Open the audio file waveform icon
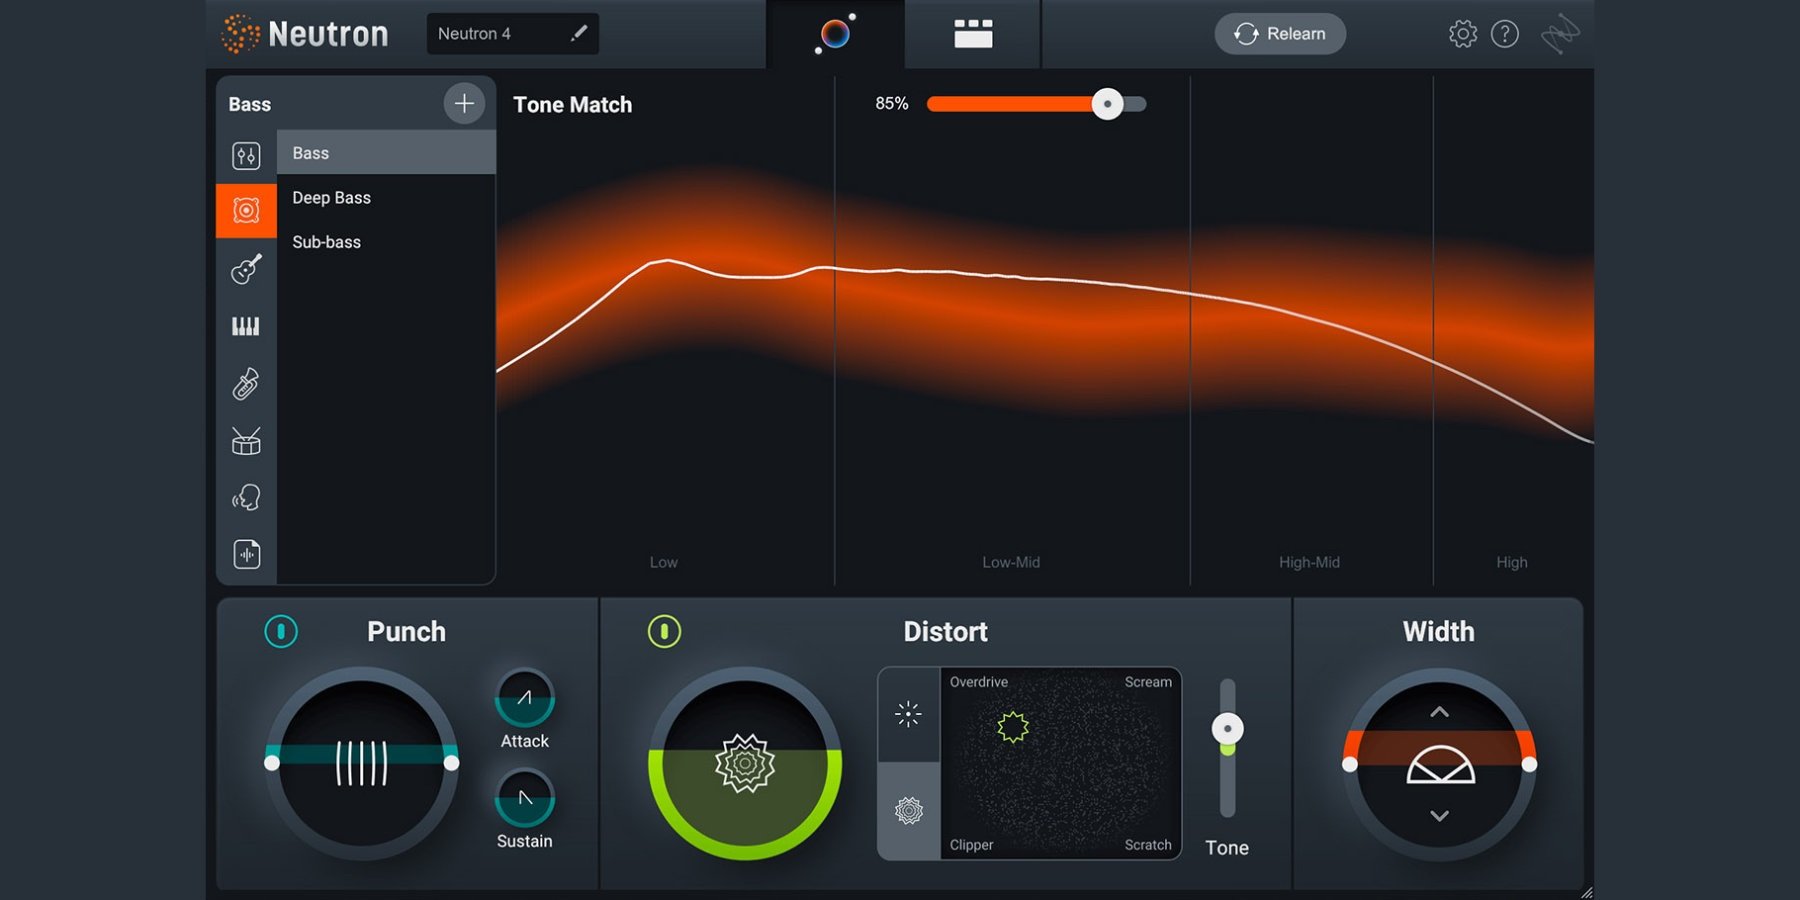 [x=246, y=554]
